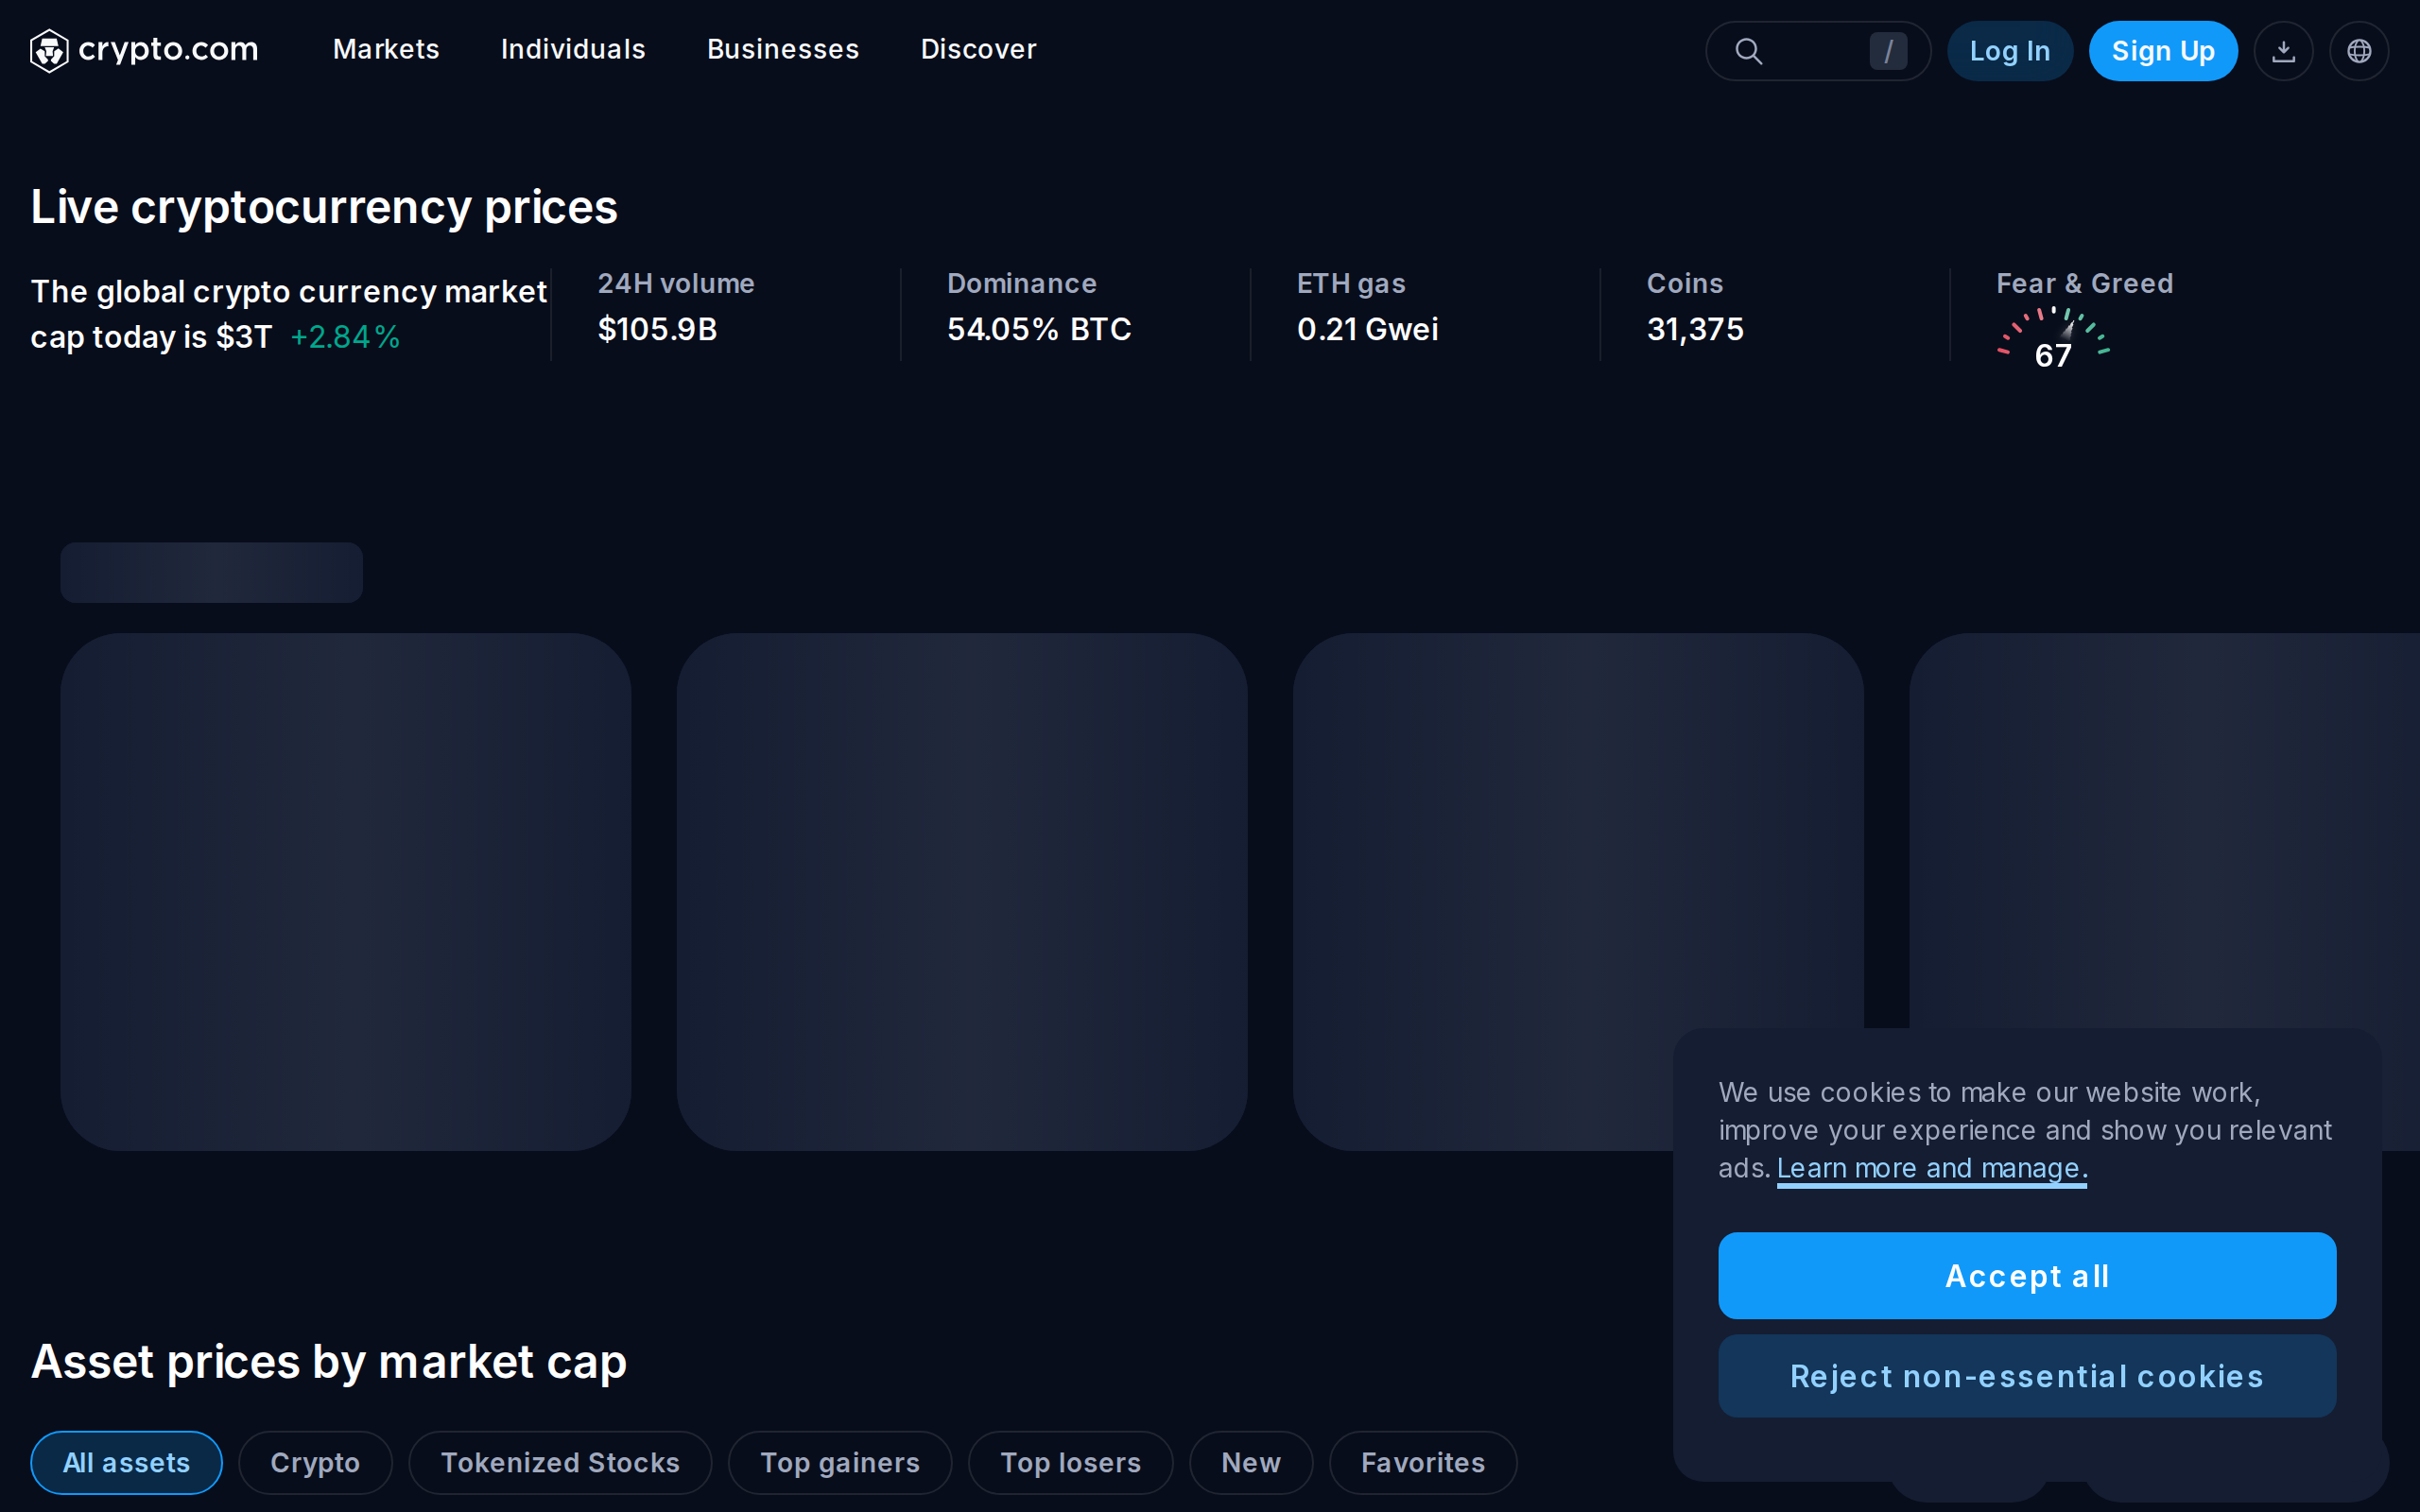This screenshot has width=2420, height=1512.
Task: Select the Crypto filter tab
Action: (315, 1462)
